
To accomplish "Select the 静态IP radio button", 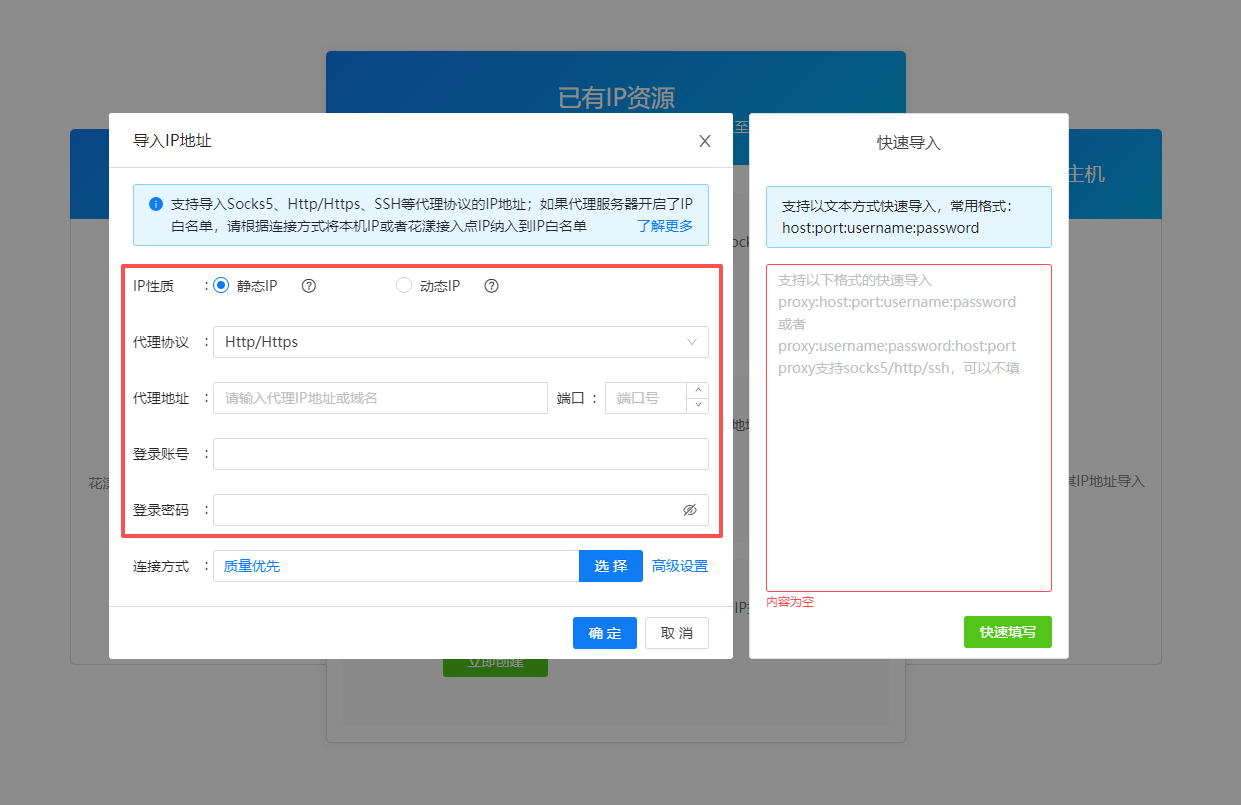I will 220,285.
